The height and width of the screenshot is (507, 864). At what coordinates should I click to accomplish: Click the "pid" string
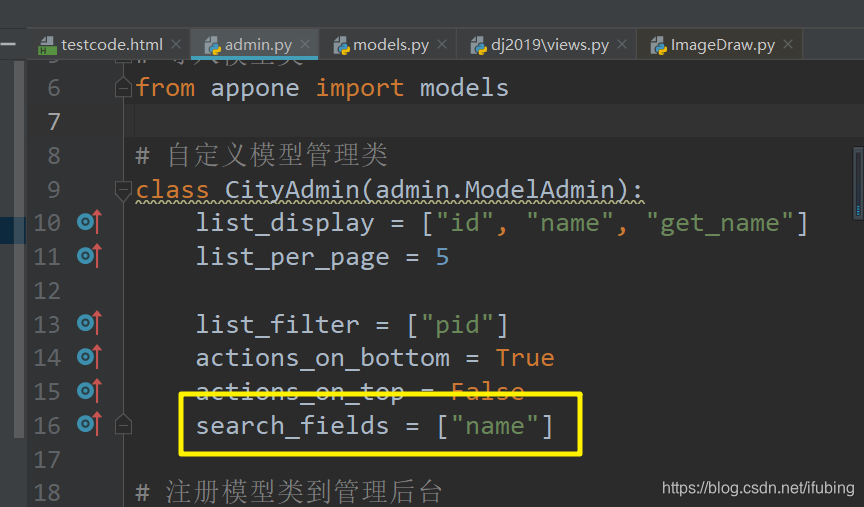pyautogui.click(x=457, y=325)
